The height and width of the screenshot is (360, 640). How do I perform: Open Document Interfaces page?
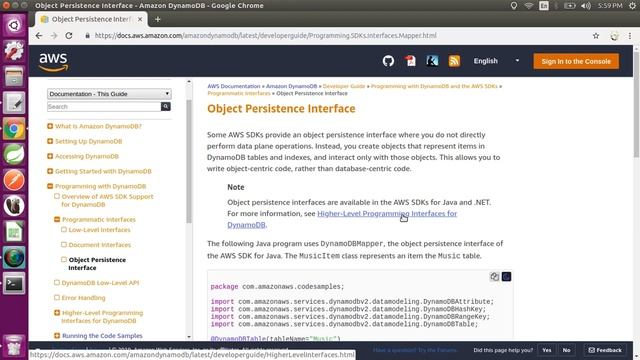click(100, 245)
